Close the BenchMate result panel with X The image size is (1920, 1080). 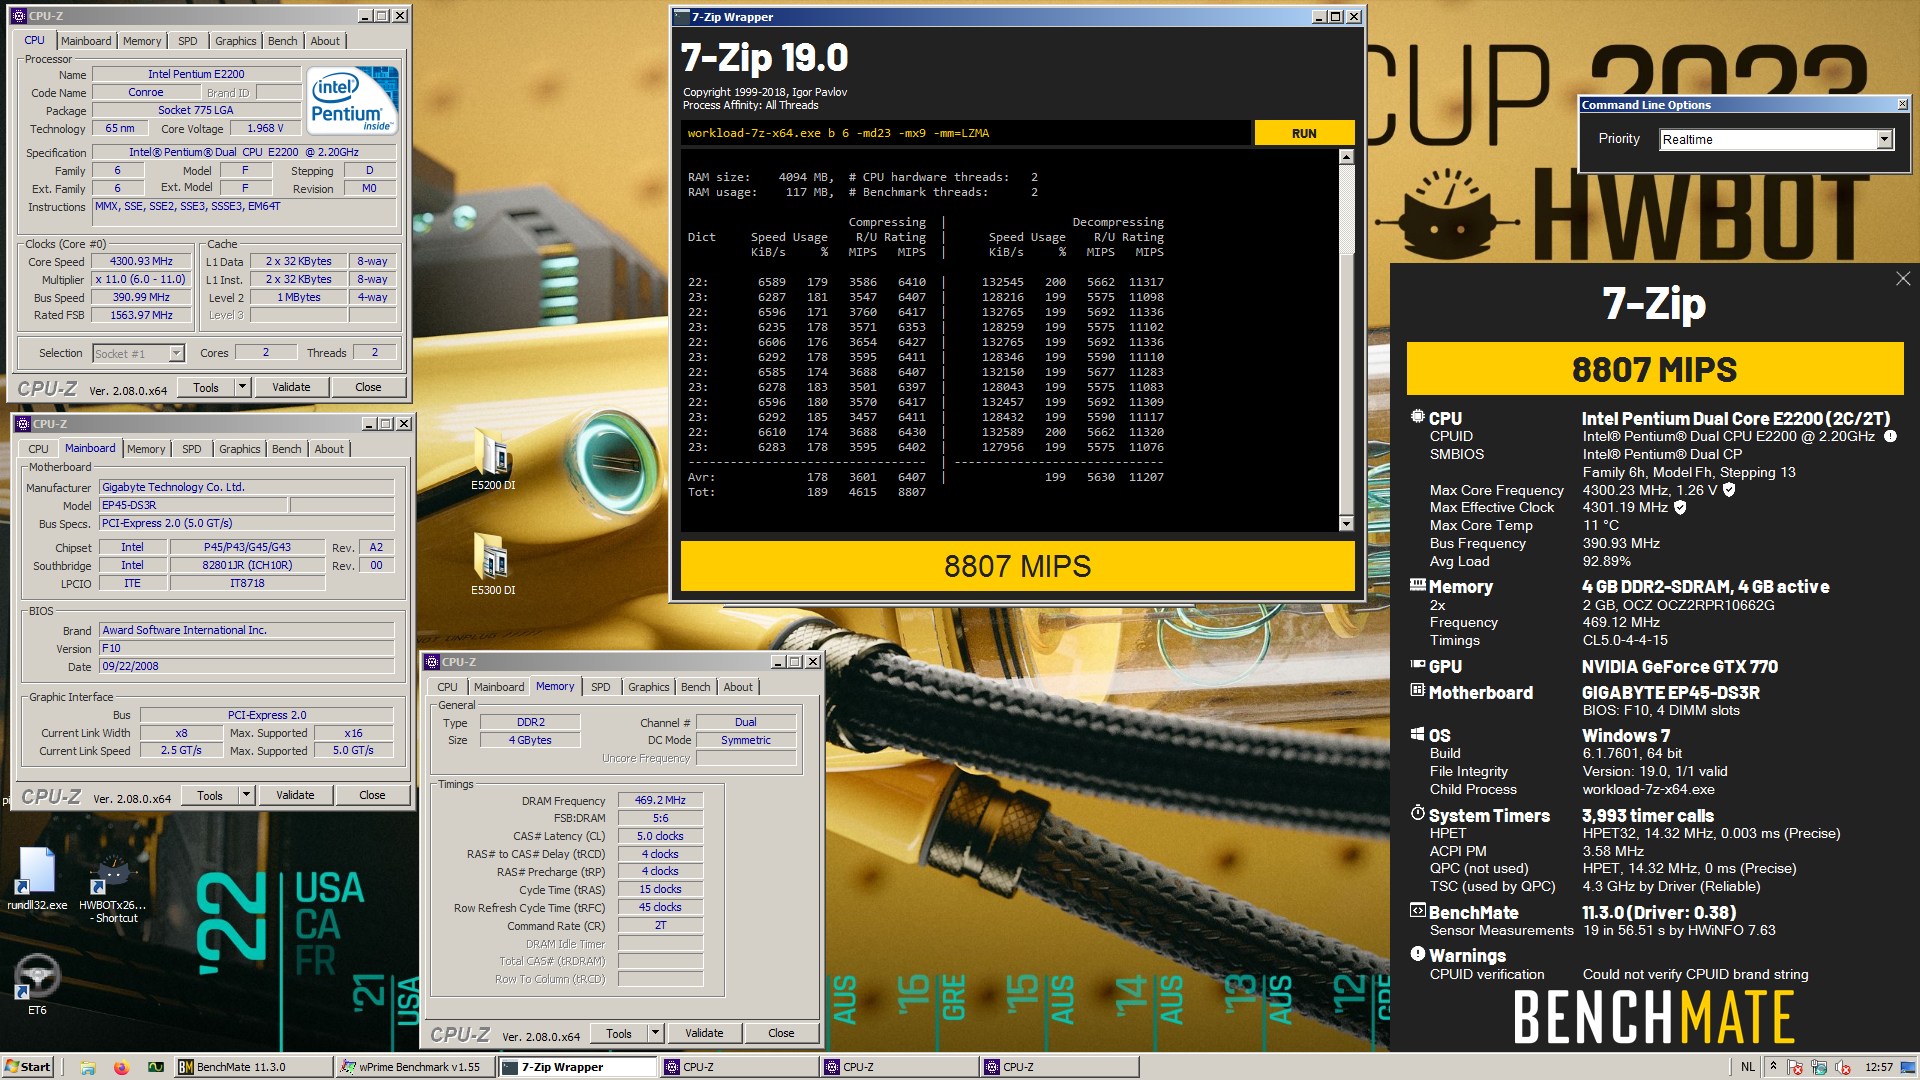pyautogui.click(x=1902, y=279)
